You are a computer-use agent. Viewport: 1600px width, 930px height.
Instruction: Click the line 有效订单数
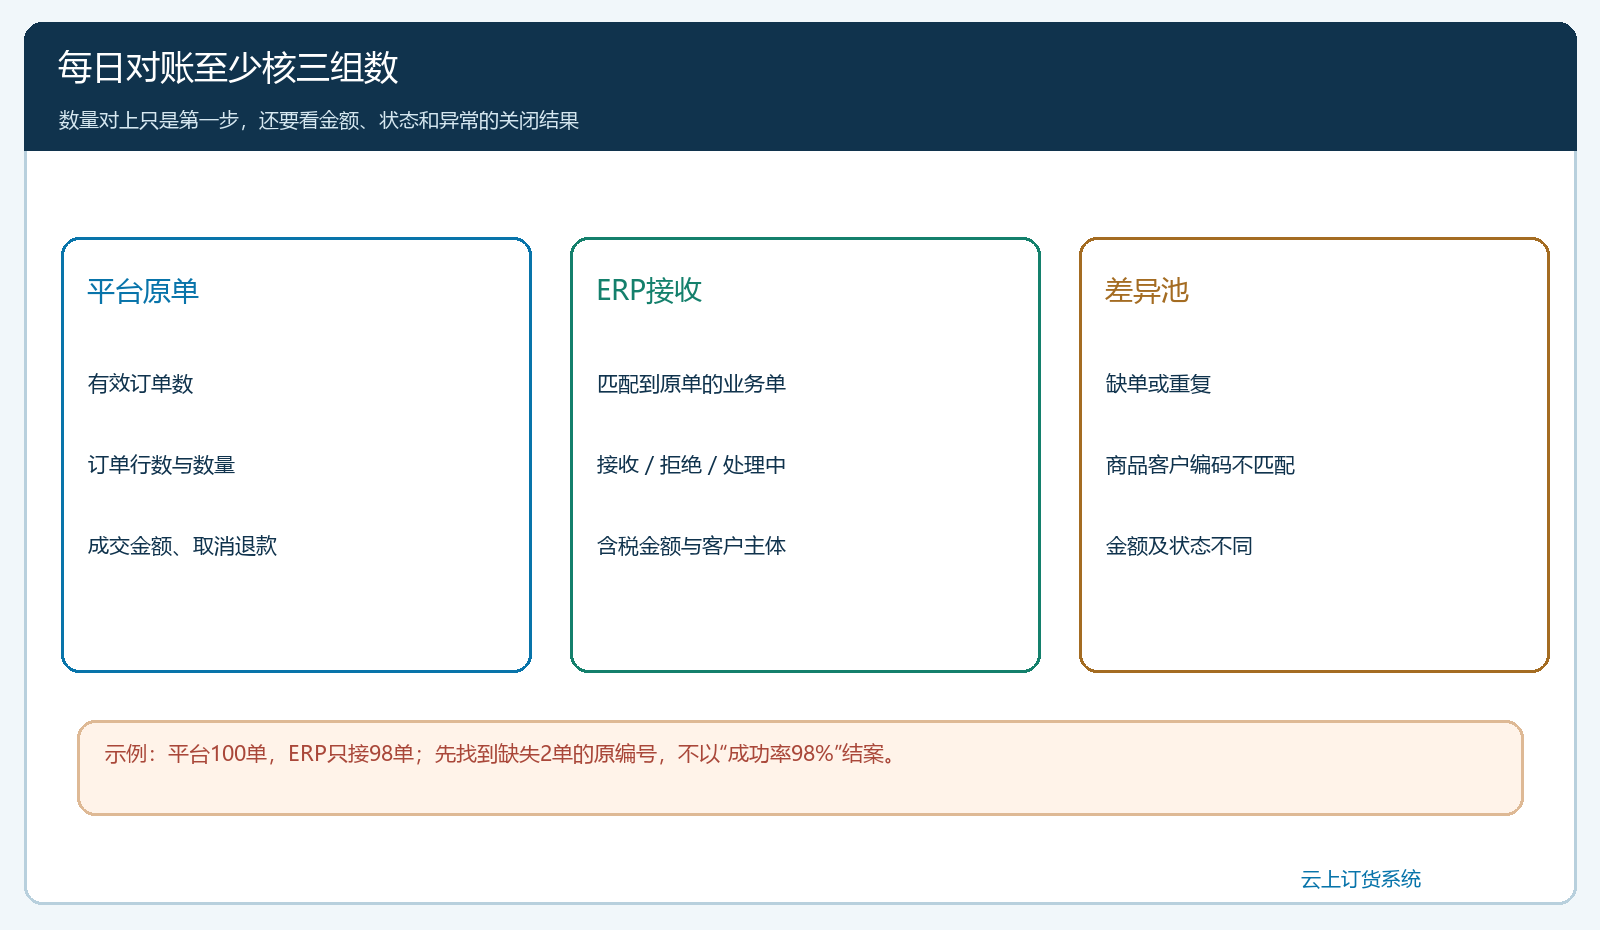[141, 384]
